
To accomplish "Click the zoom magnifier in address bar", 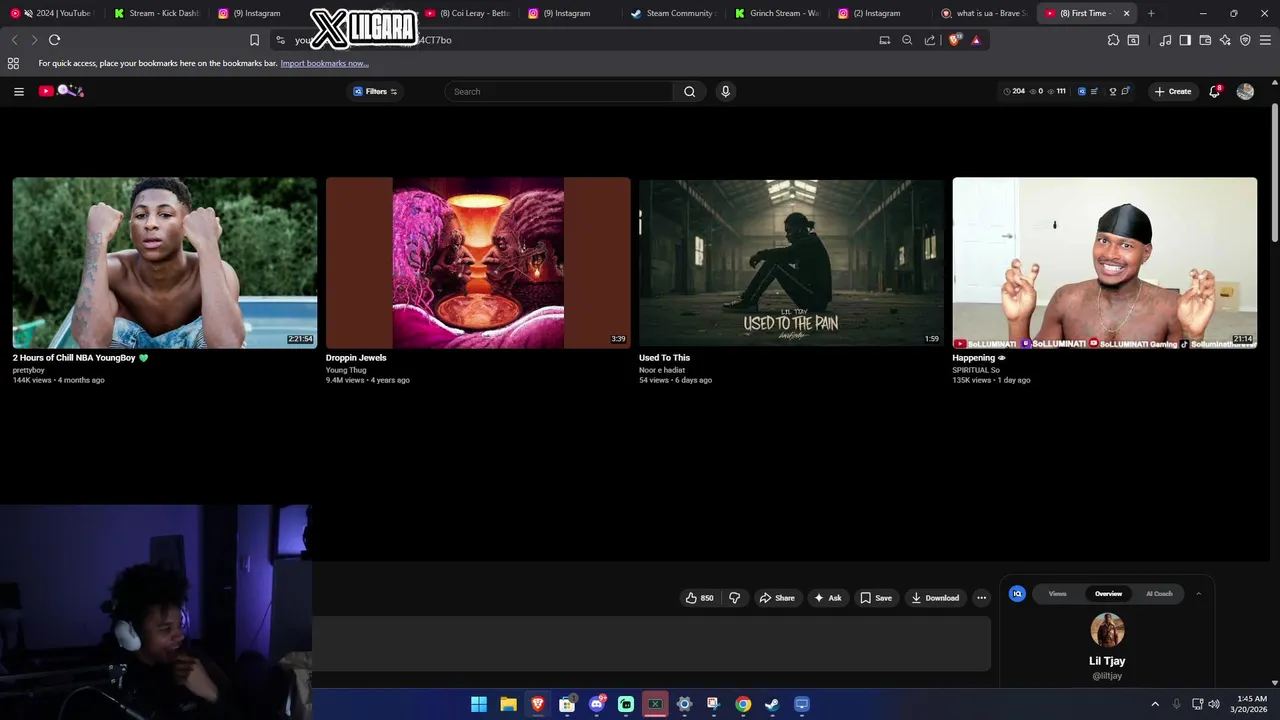I will 907,40.
